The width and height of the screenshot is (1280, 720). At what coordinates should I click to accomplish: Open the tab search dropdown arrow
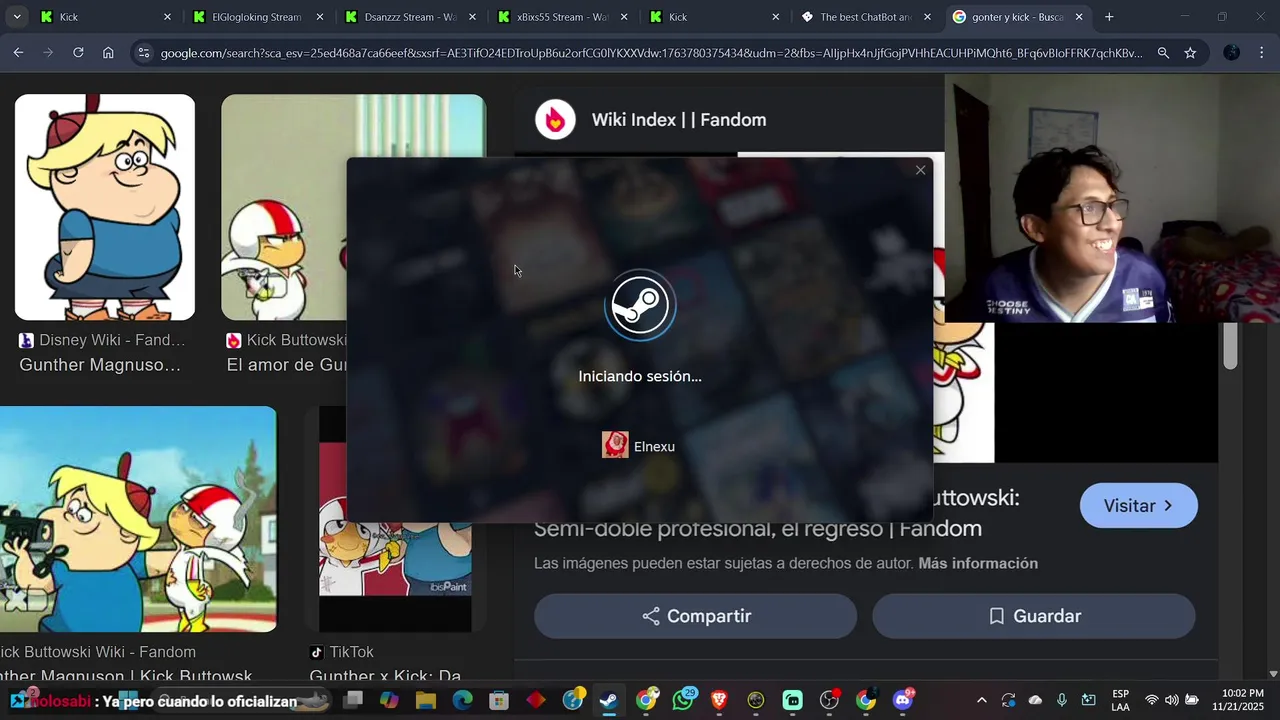[x=16, y=17]
